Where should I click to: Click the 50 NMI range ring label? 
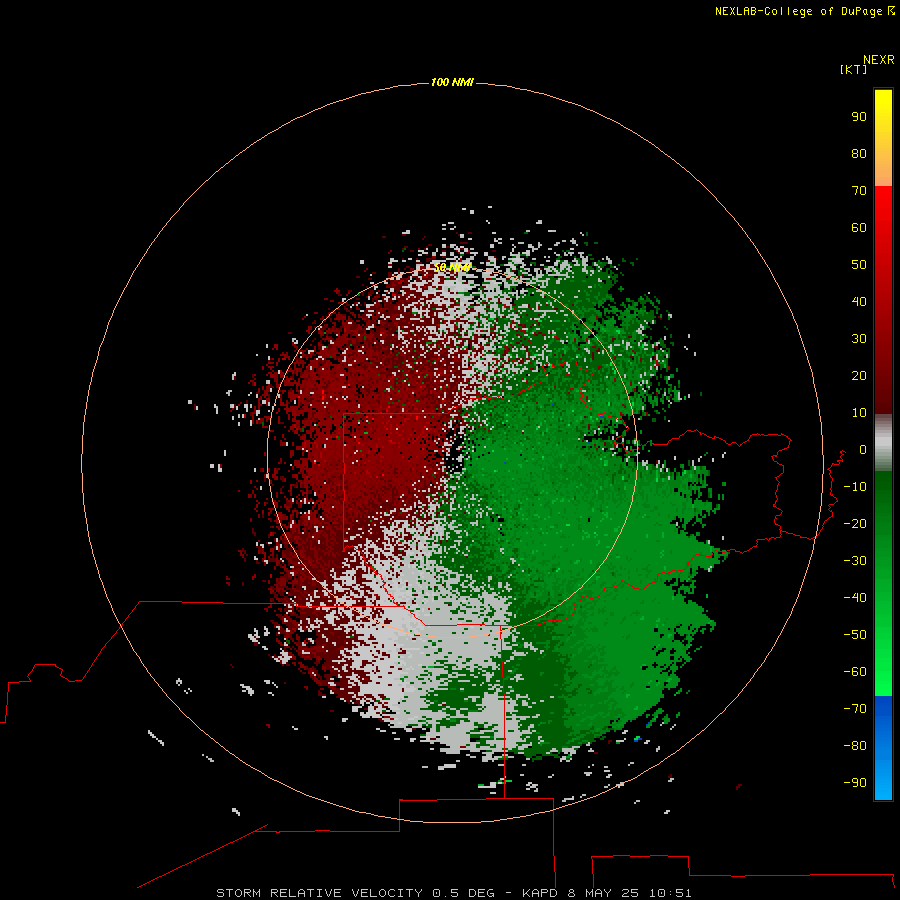[x=452, y=267]
